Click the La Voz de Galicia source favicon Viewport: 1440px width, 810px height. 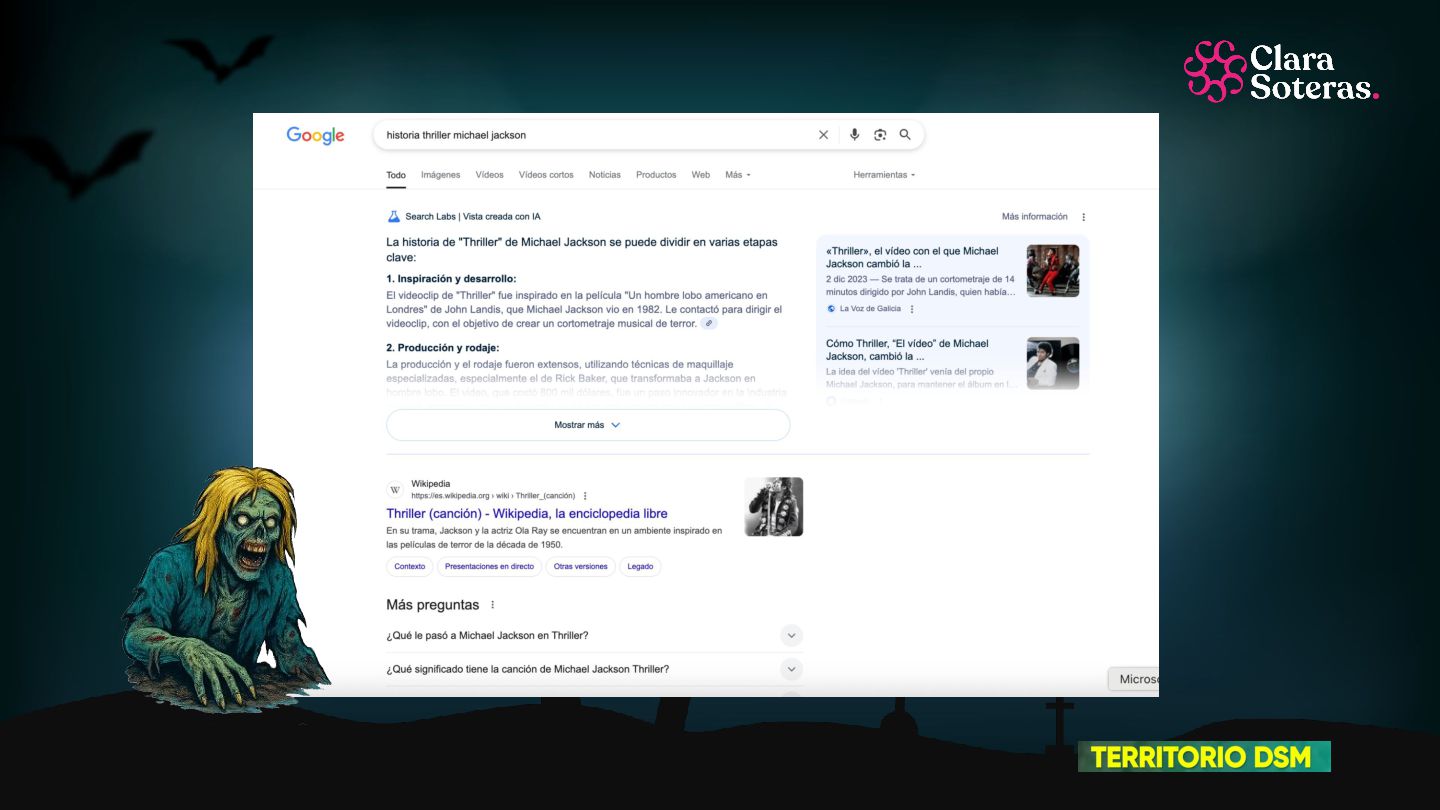pyautogui.click(x=831, y=309)
